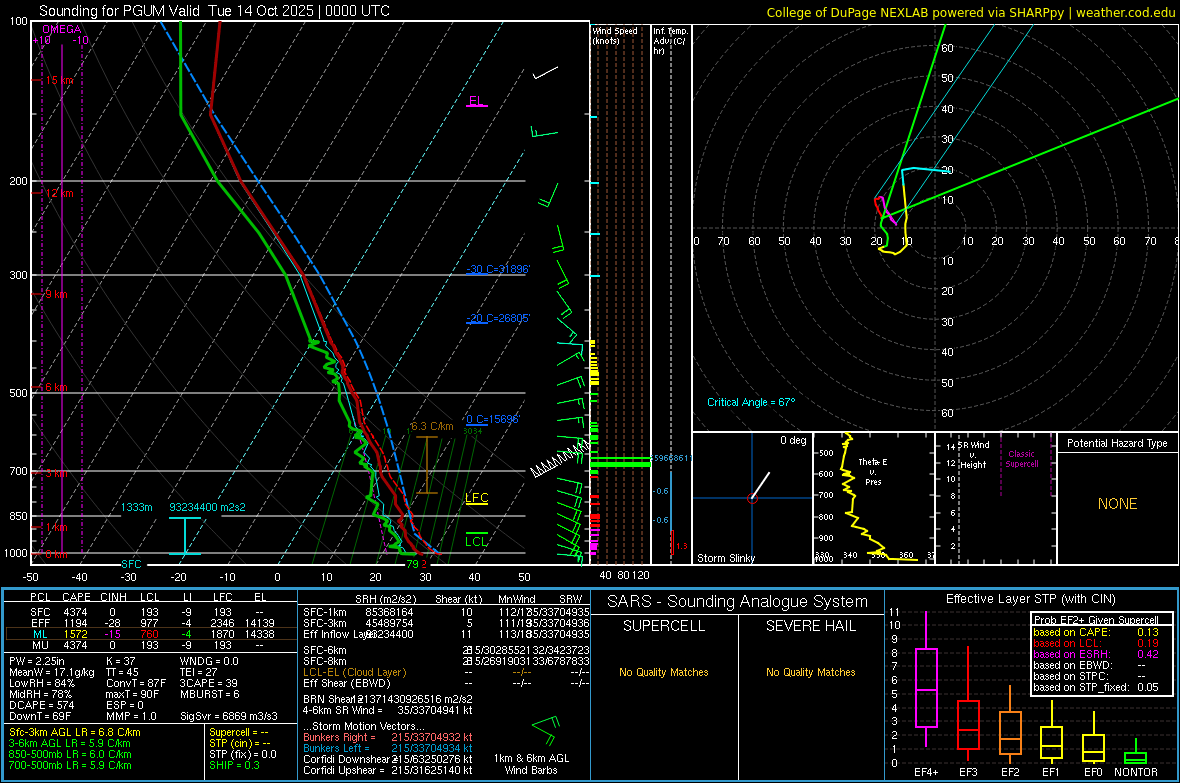Image resolution: width=1180 pixels, height=783 pixels.
Task: Click 'No Quality Matches' under SEVERE HAIL
Action: tap(810, 672)
